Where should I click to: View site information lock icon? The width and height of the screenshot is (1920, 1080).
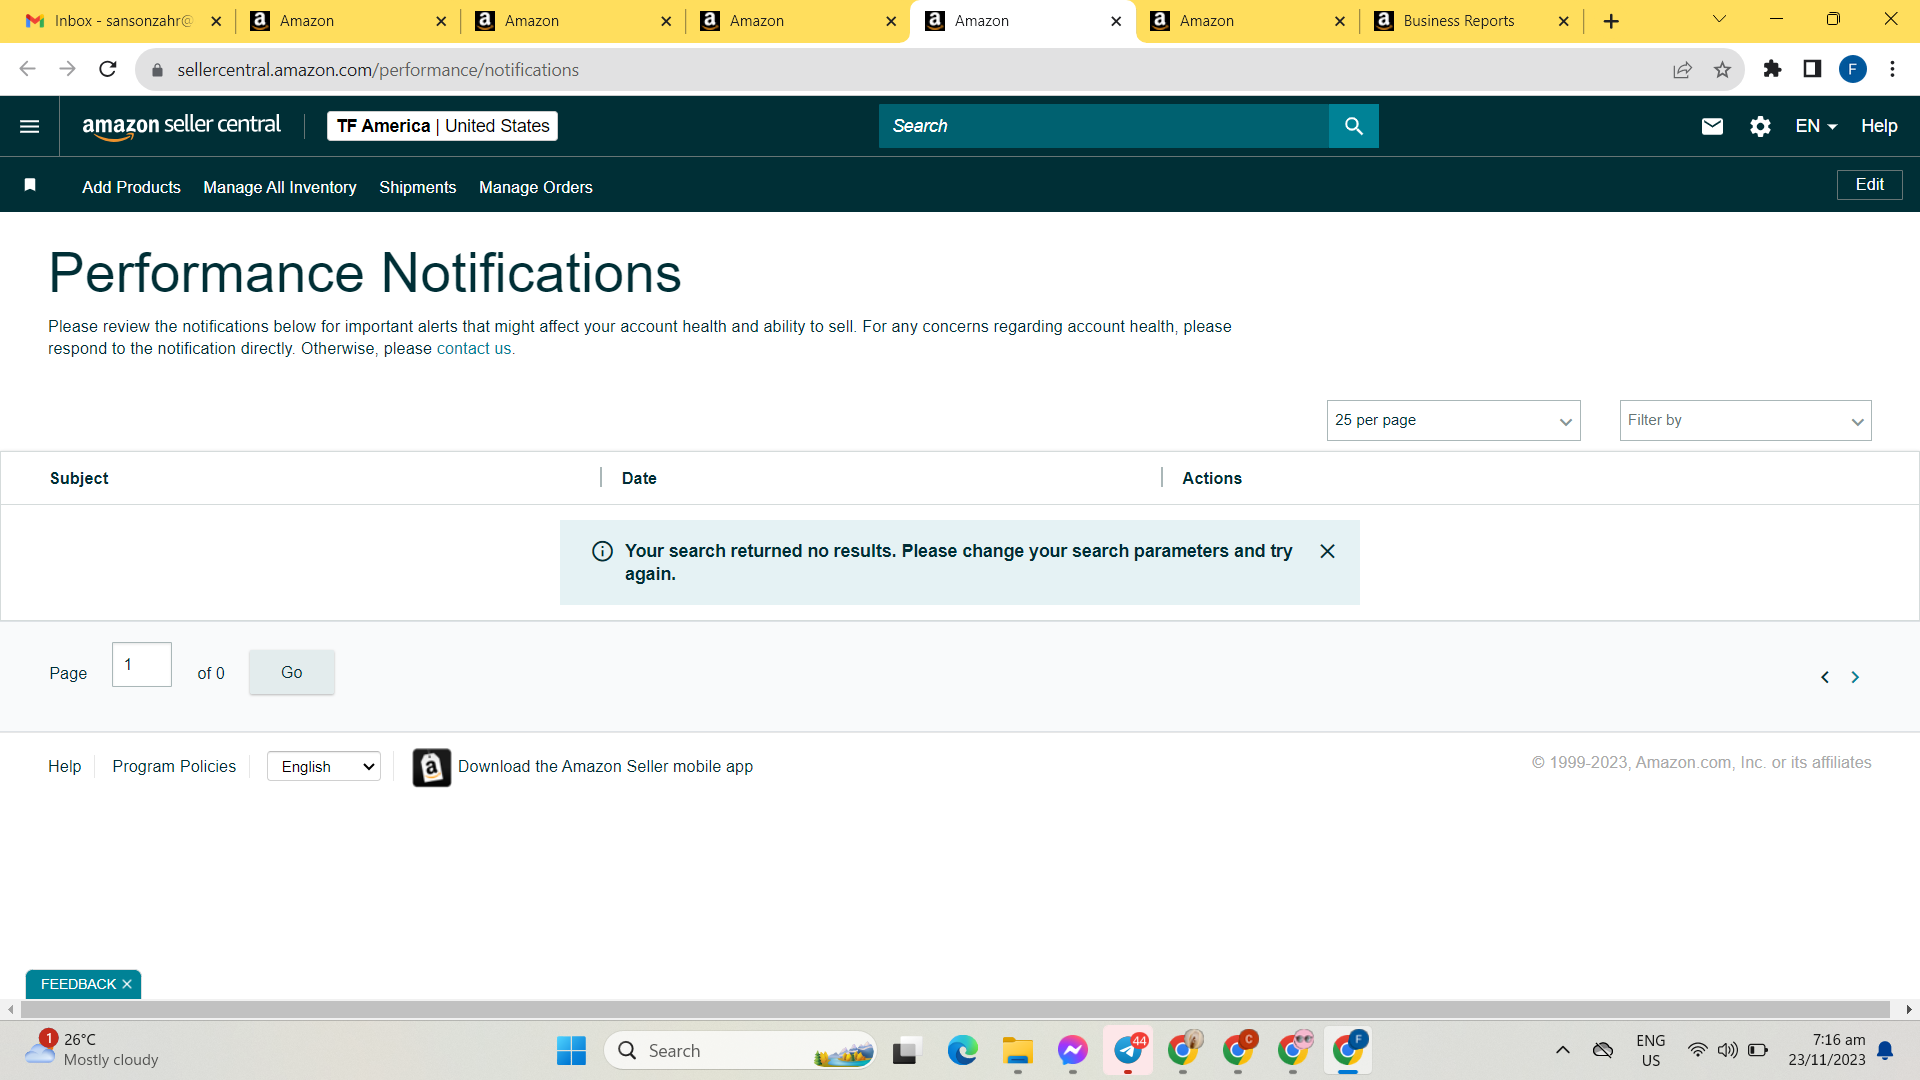coord(157,70)
